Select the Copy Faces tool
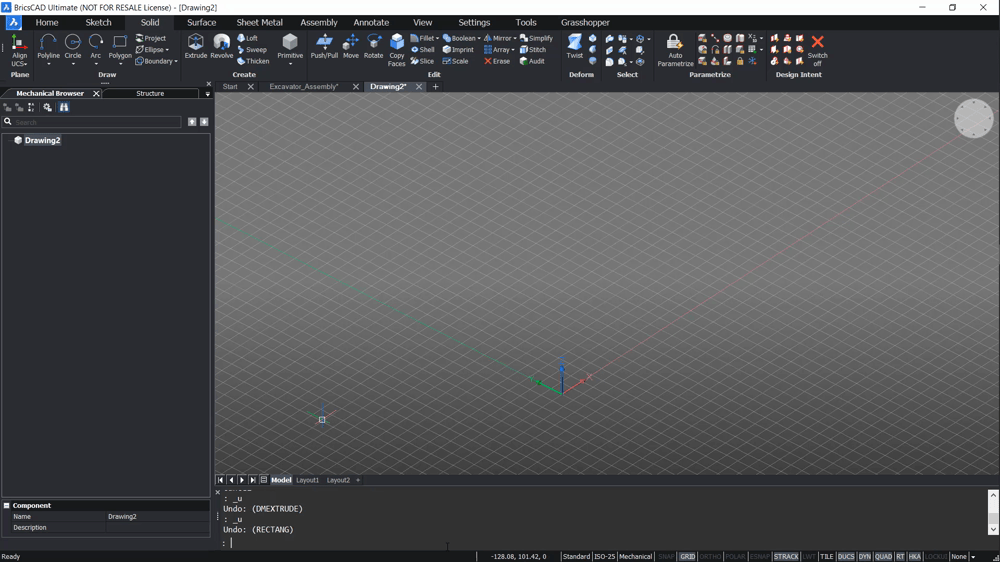The width and height of the screenshot is (1000, 562). pos(397,50)
